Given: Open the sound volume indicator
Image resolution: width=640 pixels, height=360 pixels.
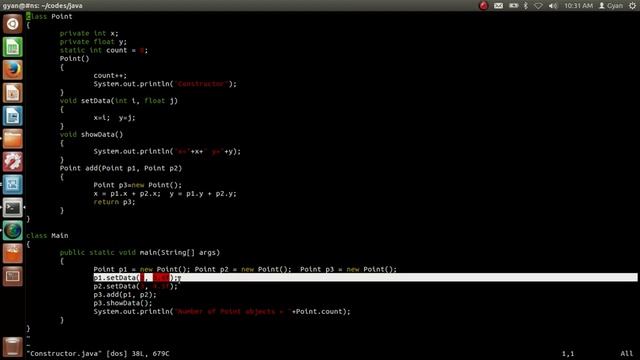Looking at the screenshot, I should (553, 6).
